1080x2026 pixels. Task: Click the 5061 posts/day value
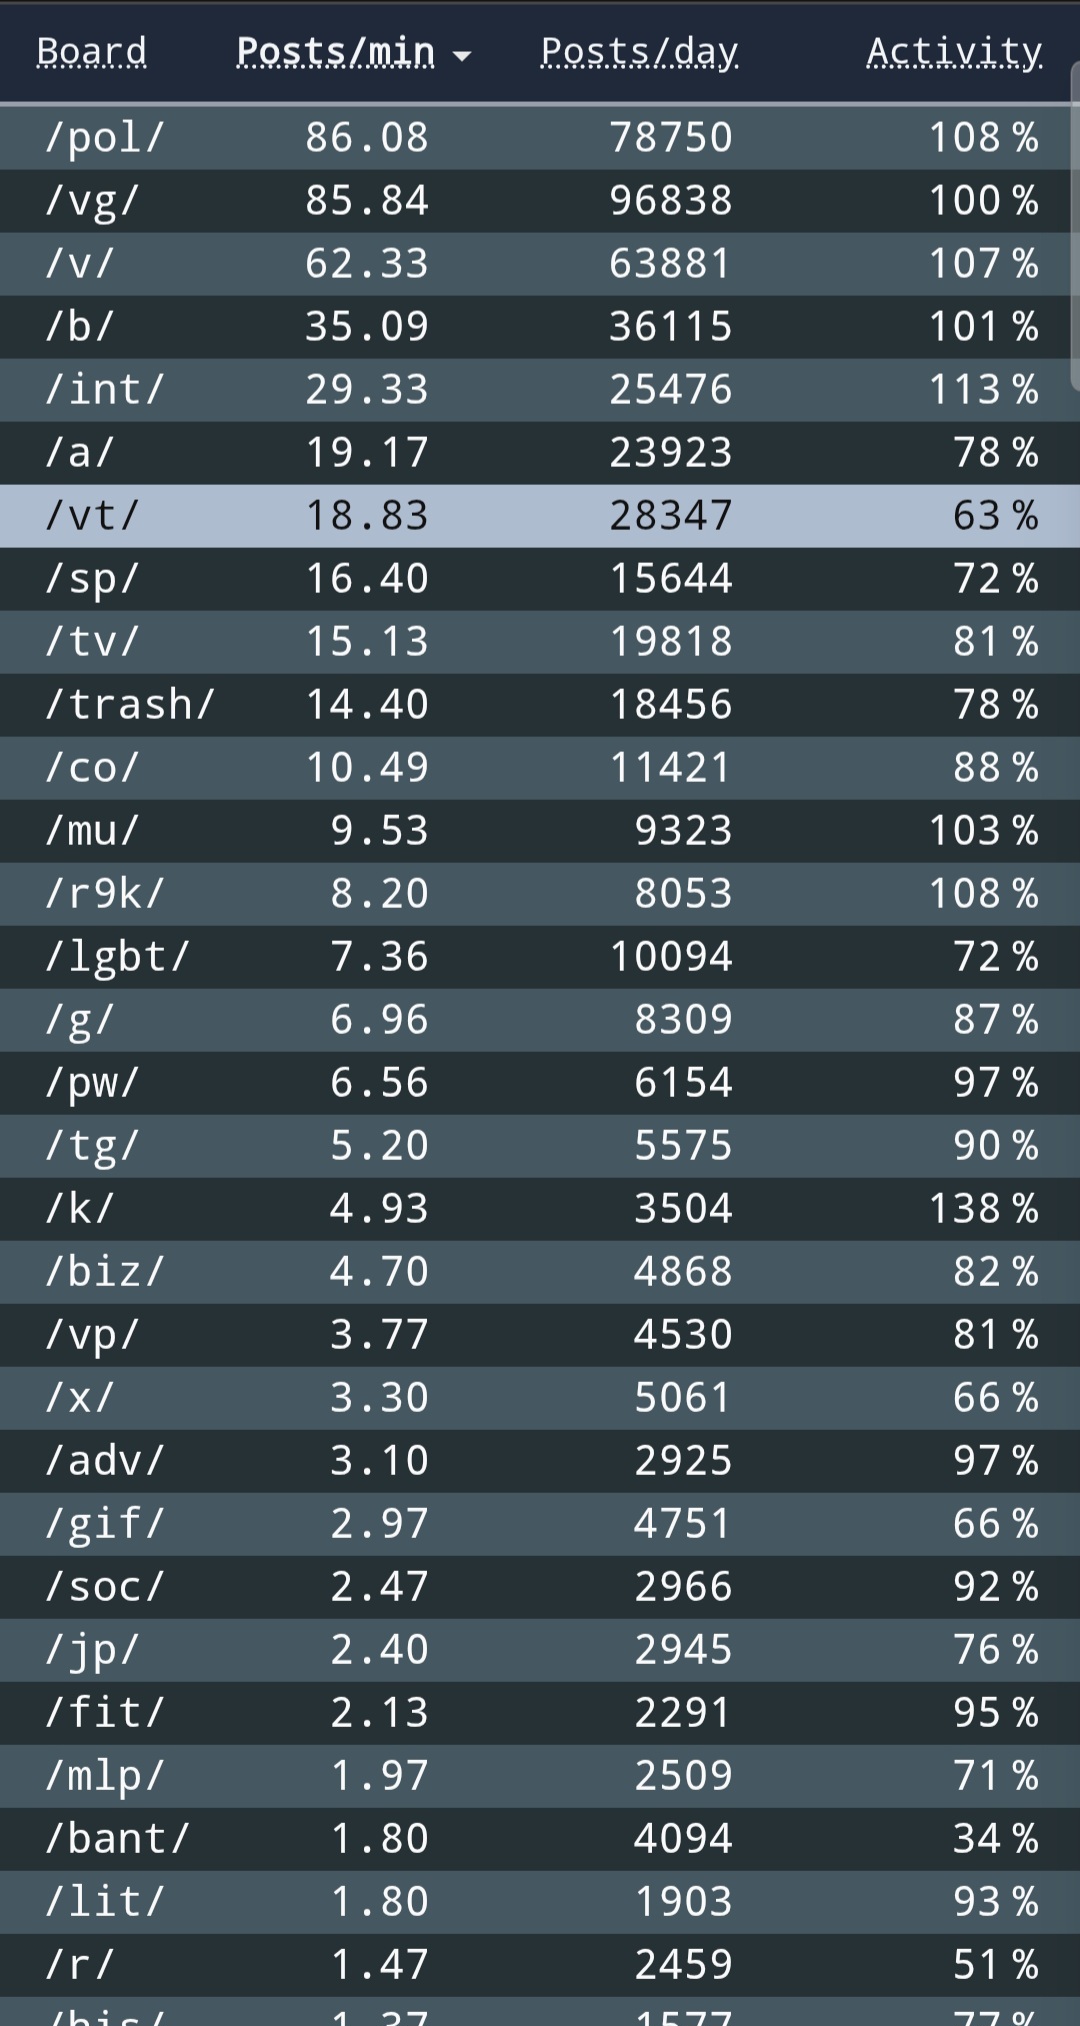click(684, 1397)
